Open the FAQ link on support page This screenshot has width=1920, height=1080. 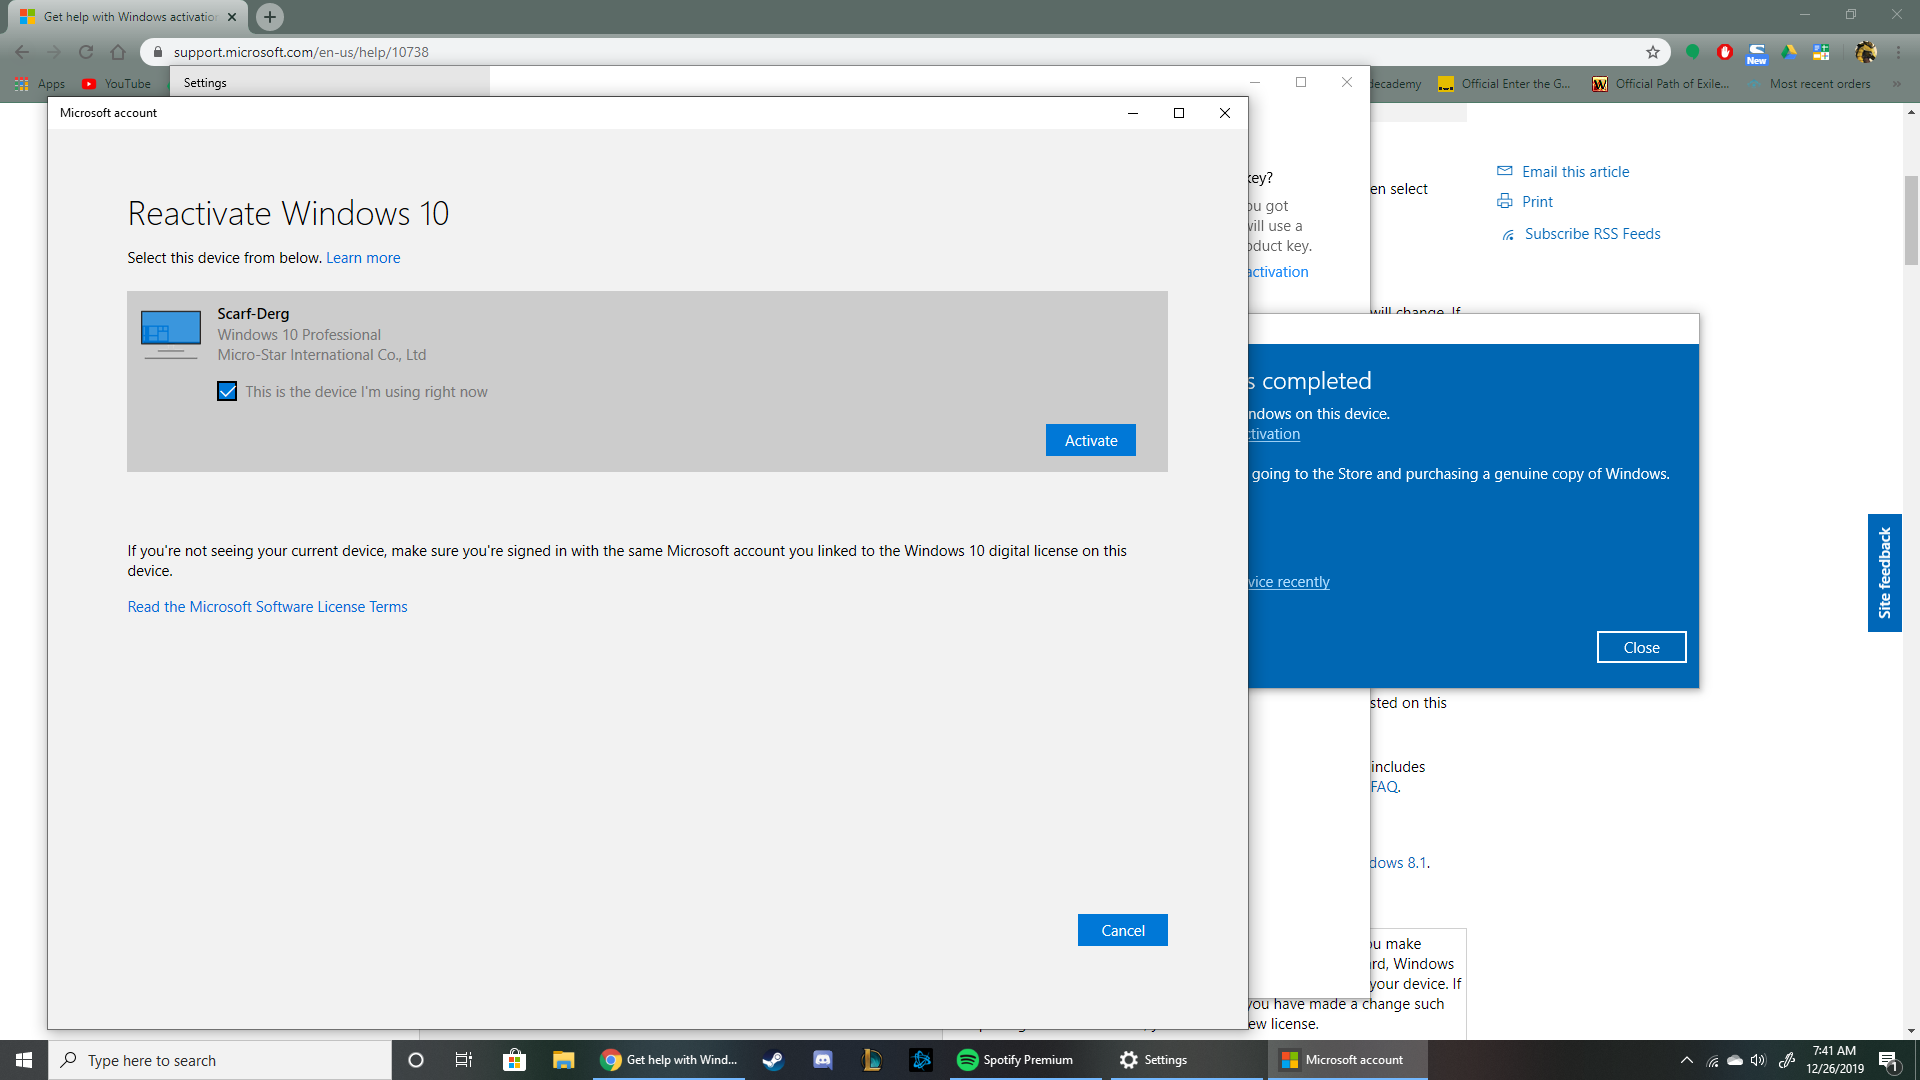1384,787
